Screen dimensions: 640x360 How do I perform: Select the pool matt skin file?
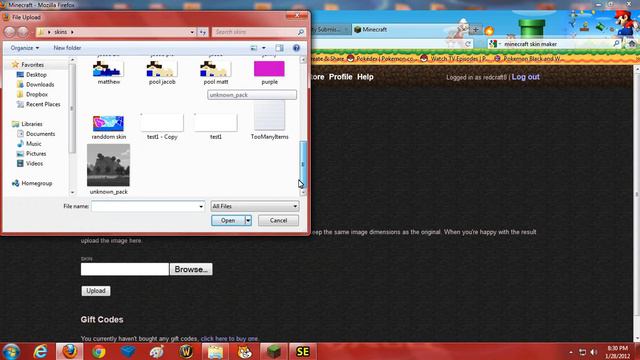pyautogui.click(x=216, y=73)
